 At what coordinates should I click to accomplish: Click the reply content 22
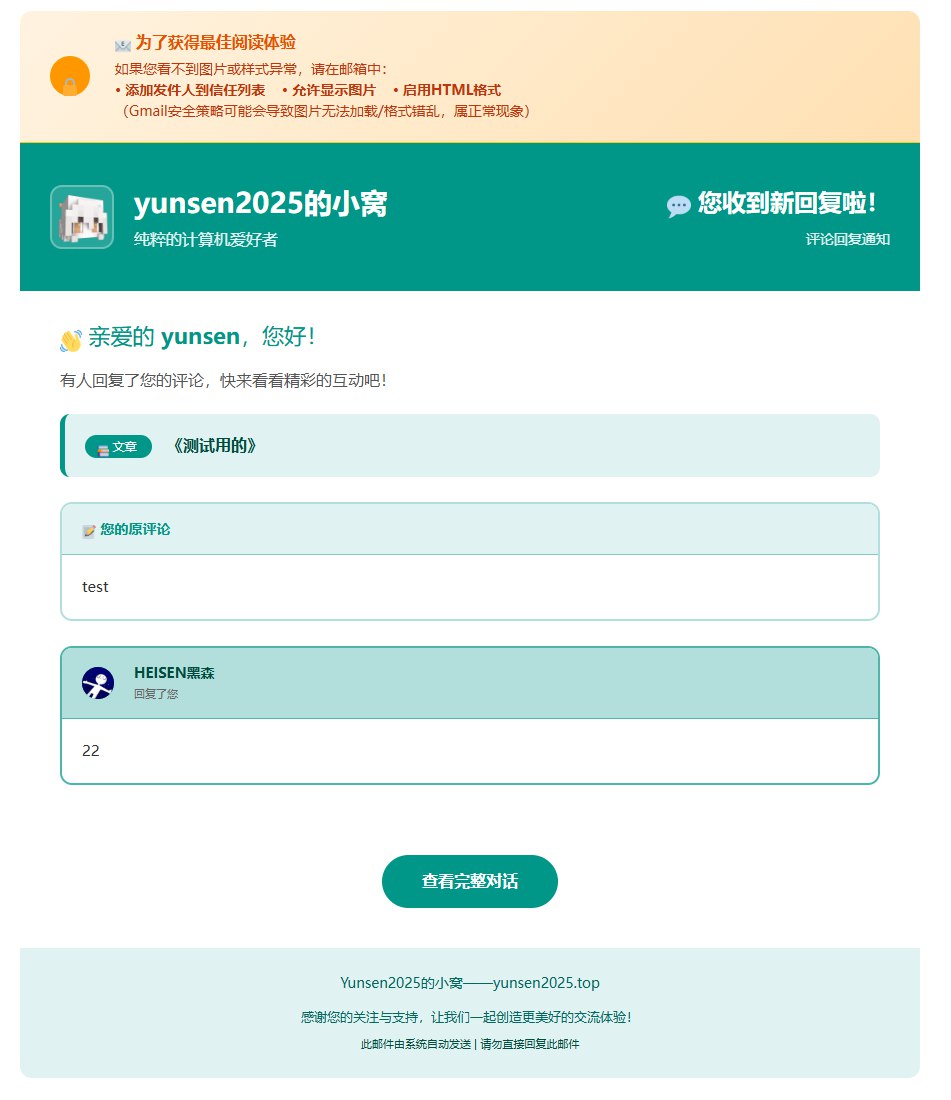click(90, 750)
